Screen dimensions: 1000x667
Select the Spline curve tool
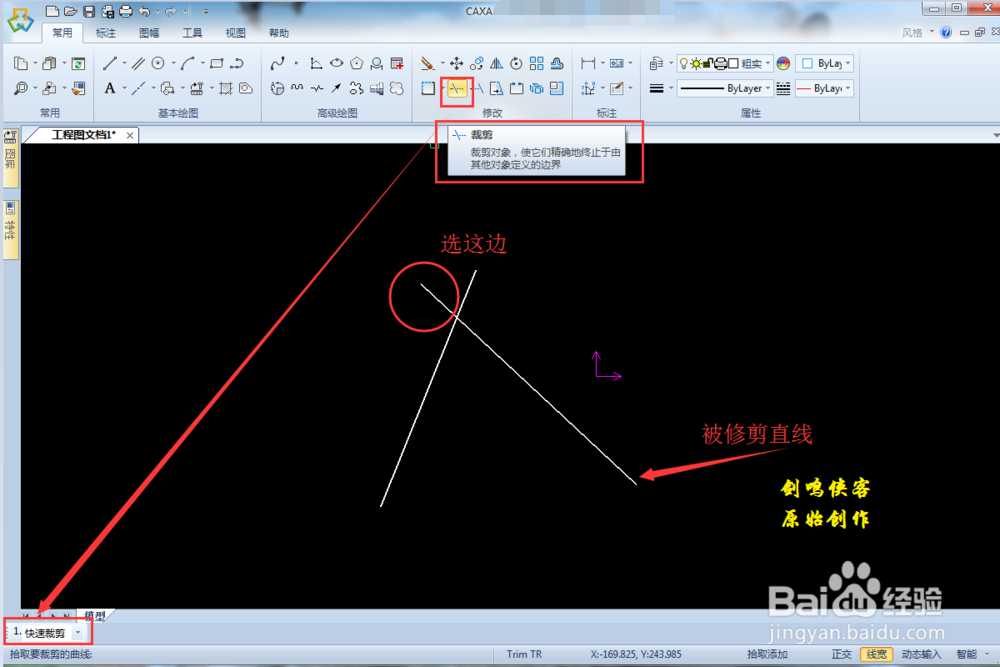(x=277, y=63)
